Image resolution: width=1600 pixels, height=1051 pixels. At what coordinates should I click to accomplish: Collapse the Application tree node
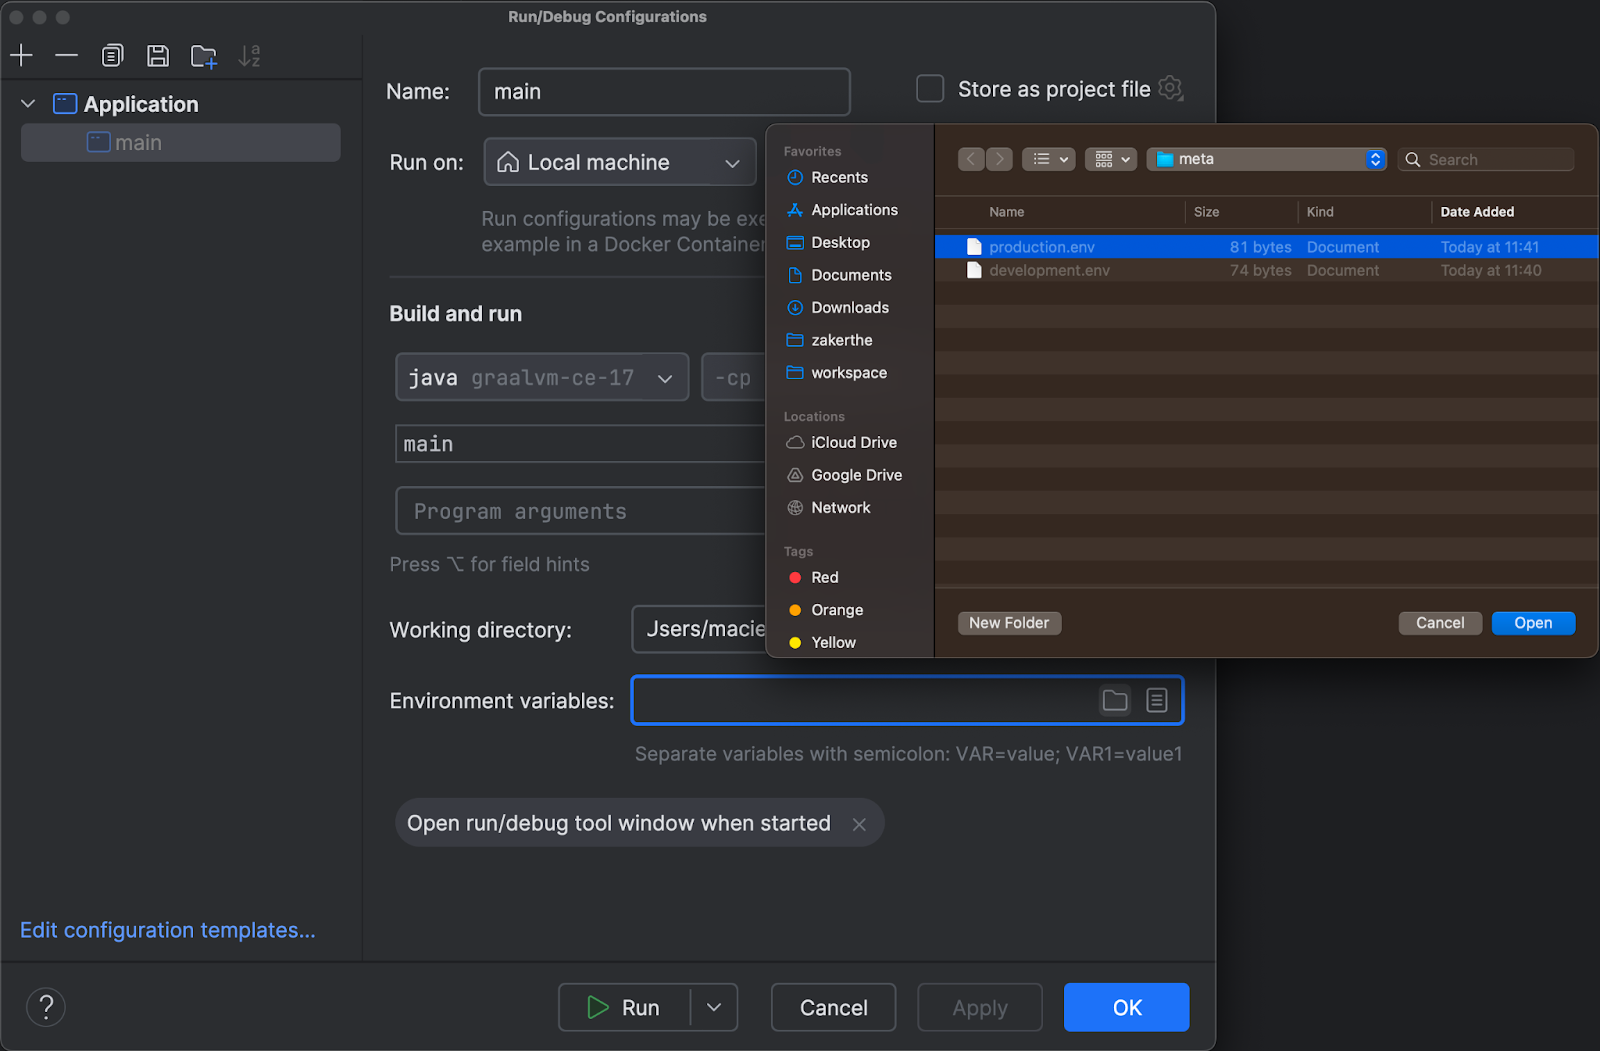(28, 104)
